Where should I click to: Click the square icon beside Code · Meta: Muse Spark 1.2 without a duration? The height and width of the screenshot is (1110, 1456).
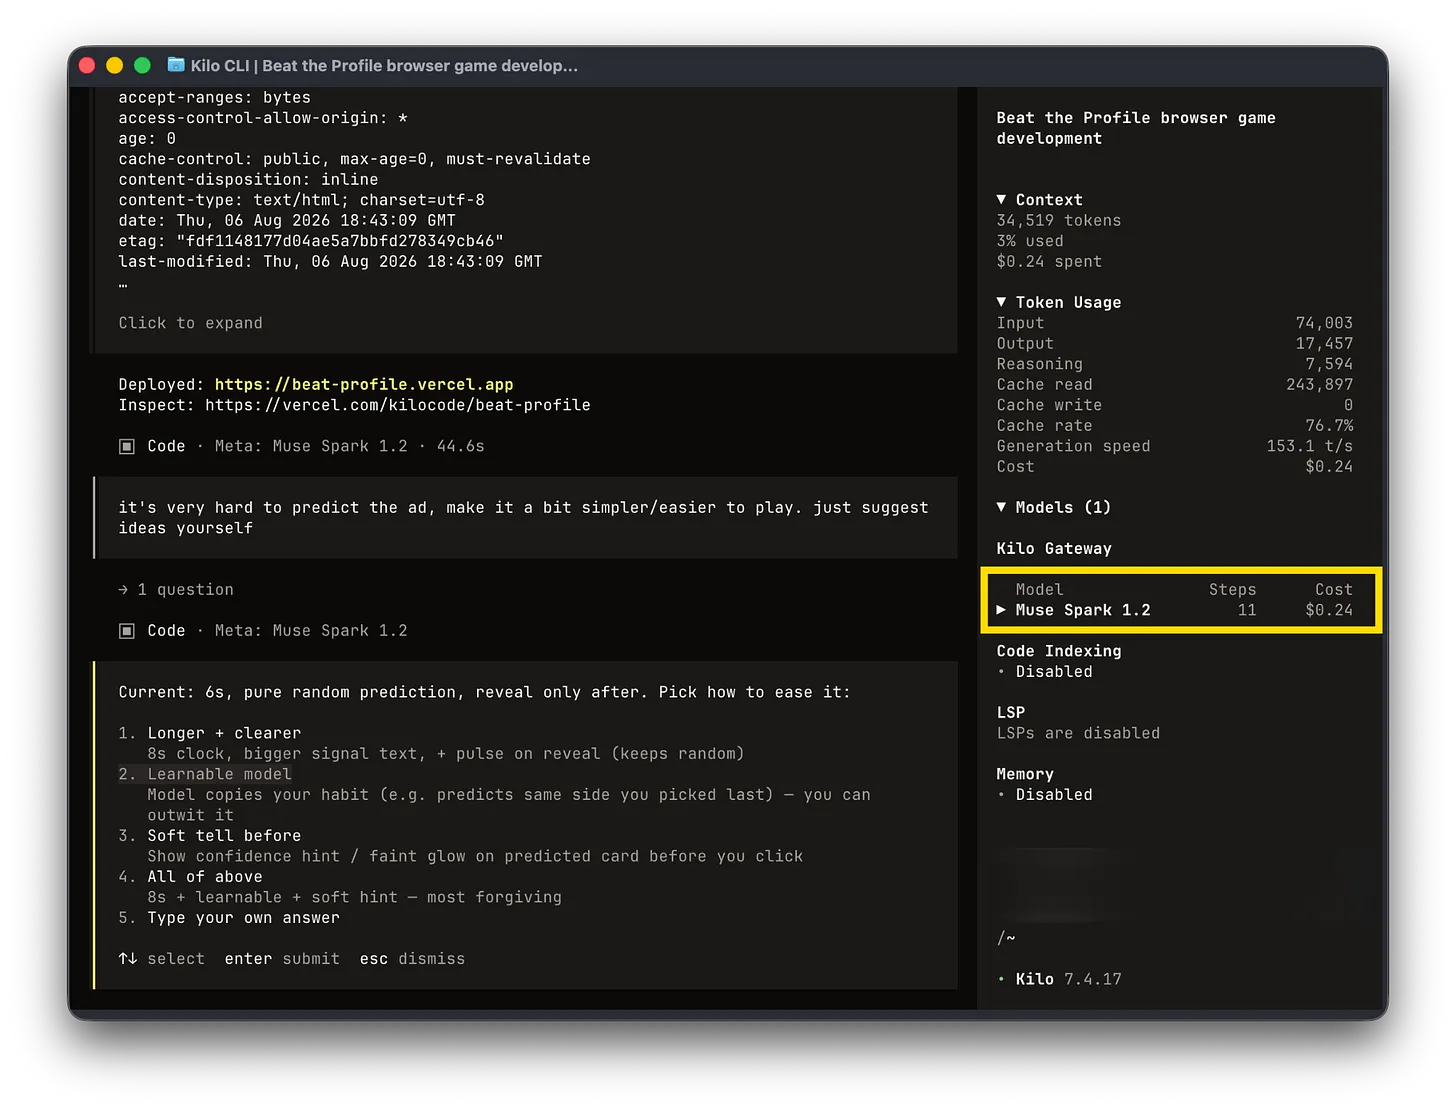(127, 631)
